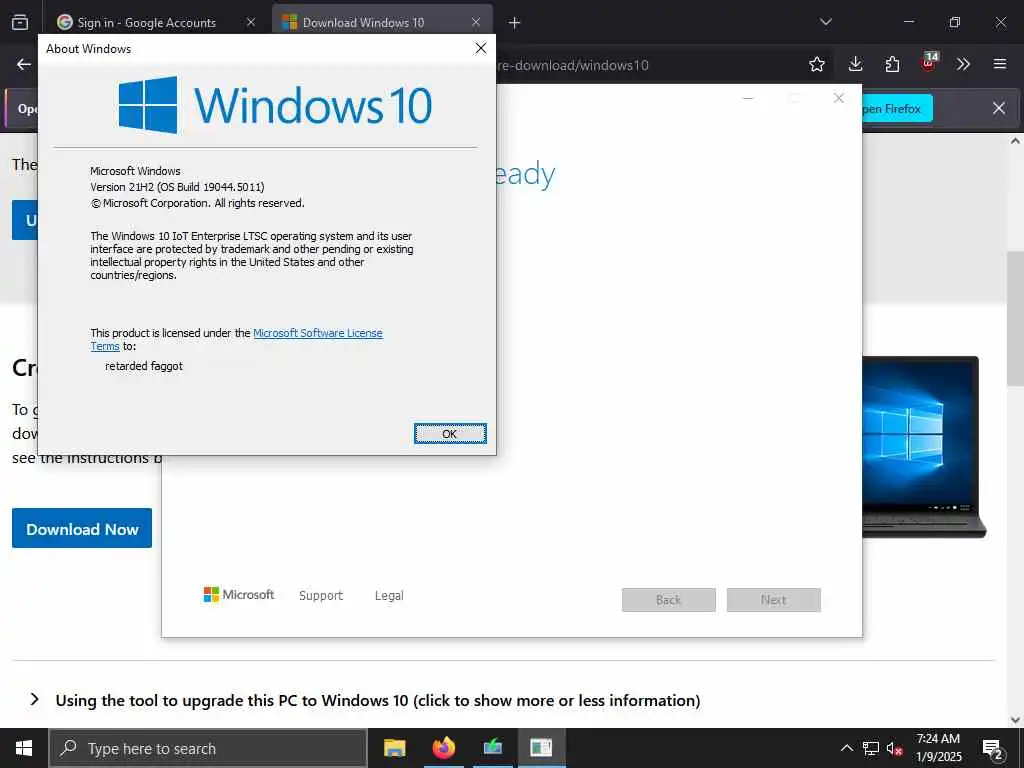Open the clock showing 7:24 AM

[938, 748]
